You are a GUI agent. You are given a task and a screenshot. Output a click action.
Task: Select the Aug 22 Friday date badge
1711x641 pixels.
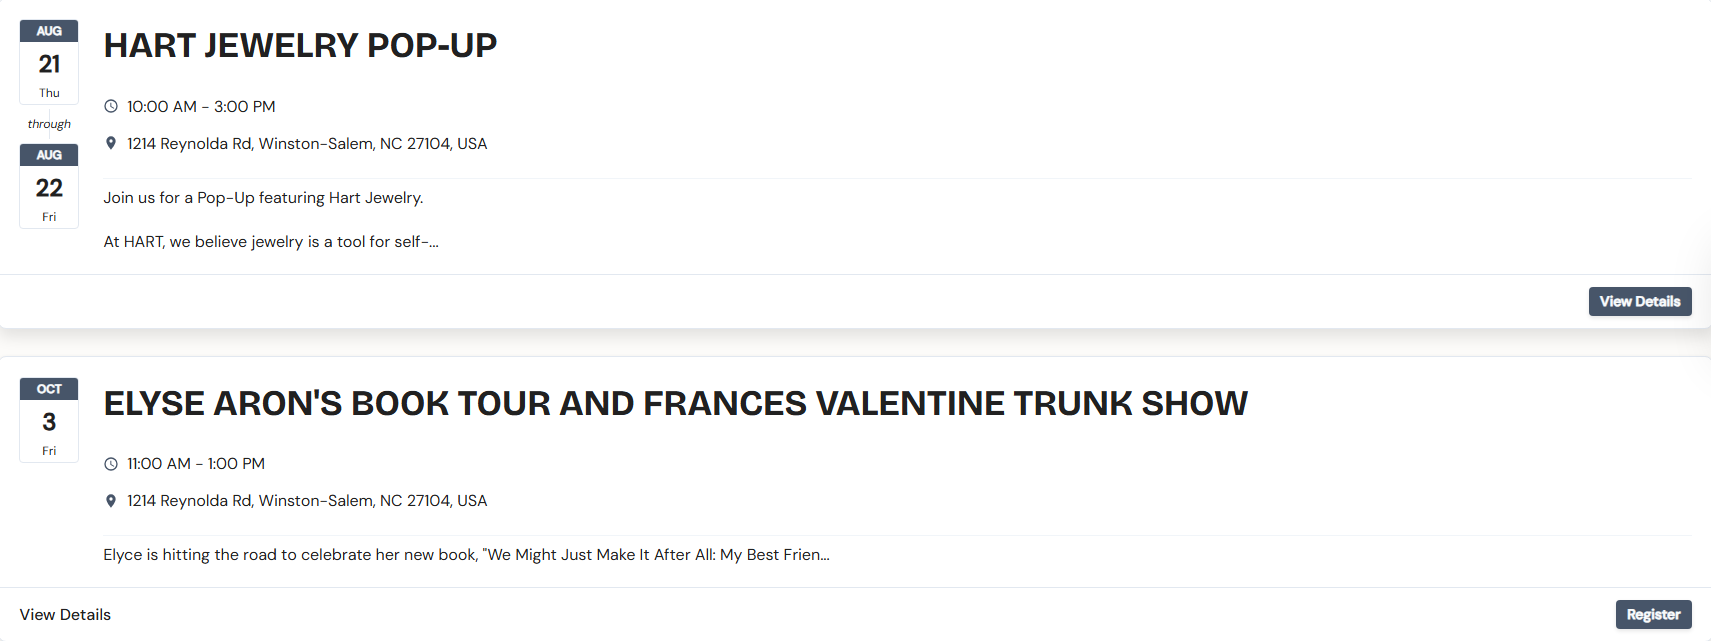(49, 187)
